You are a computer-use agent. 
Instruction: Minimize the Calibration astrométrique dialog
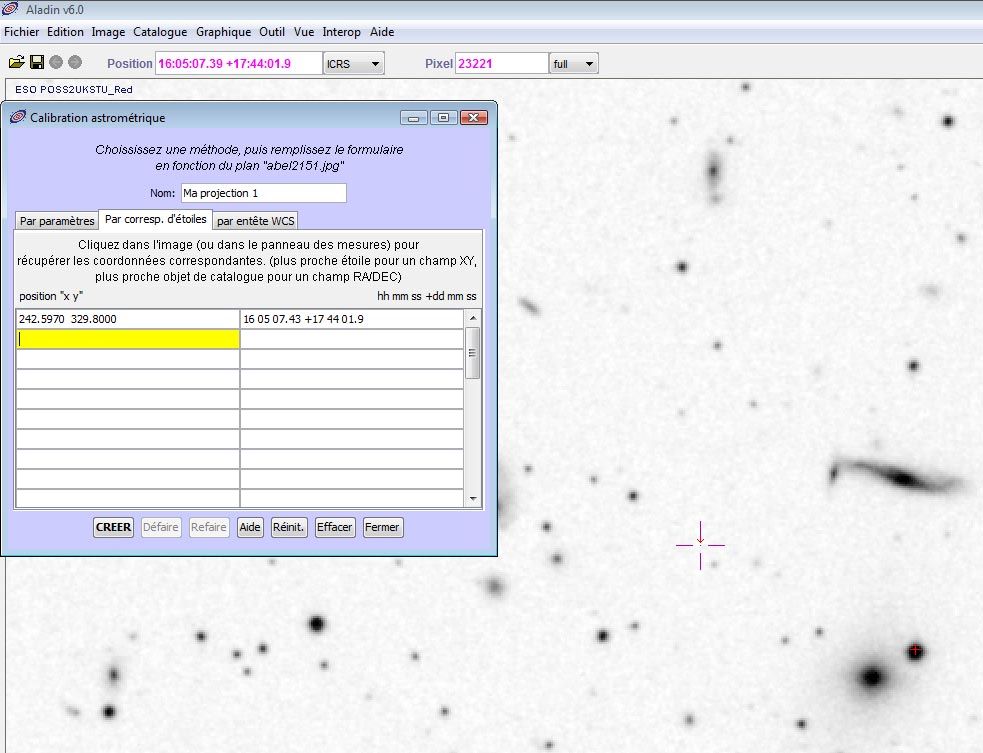pyautogui.click(x=413, y=118)
